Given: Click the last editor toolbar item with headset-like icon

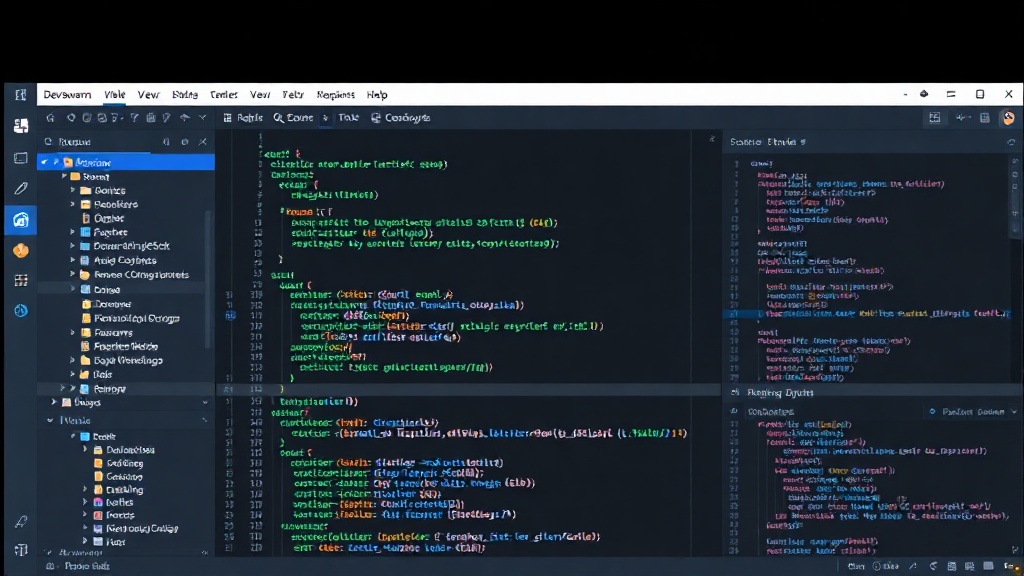Looking at the screenshot, I should click(x=400, y=118).
